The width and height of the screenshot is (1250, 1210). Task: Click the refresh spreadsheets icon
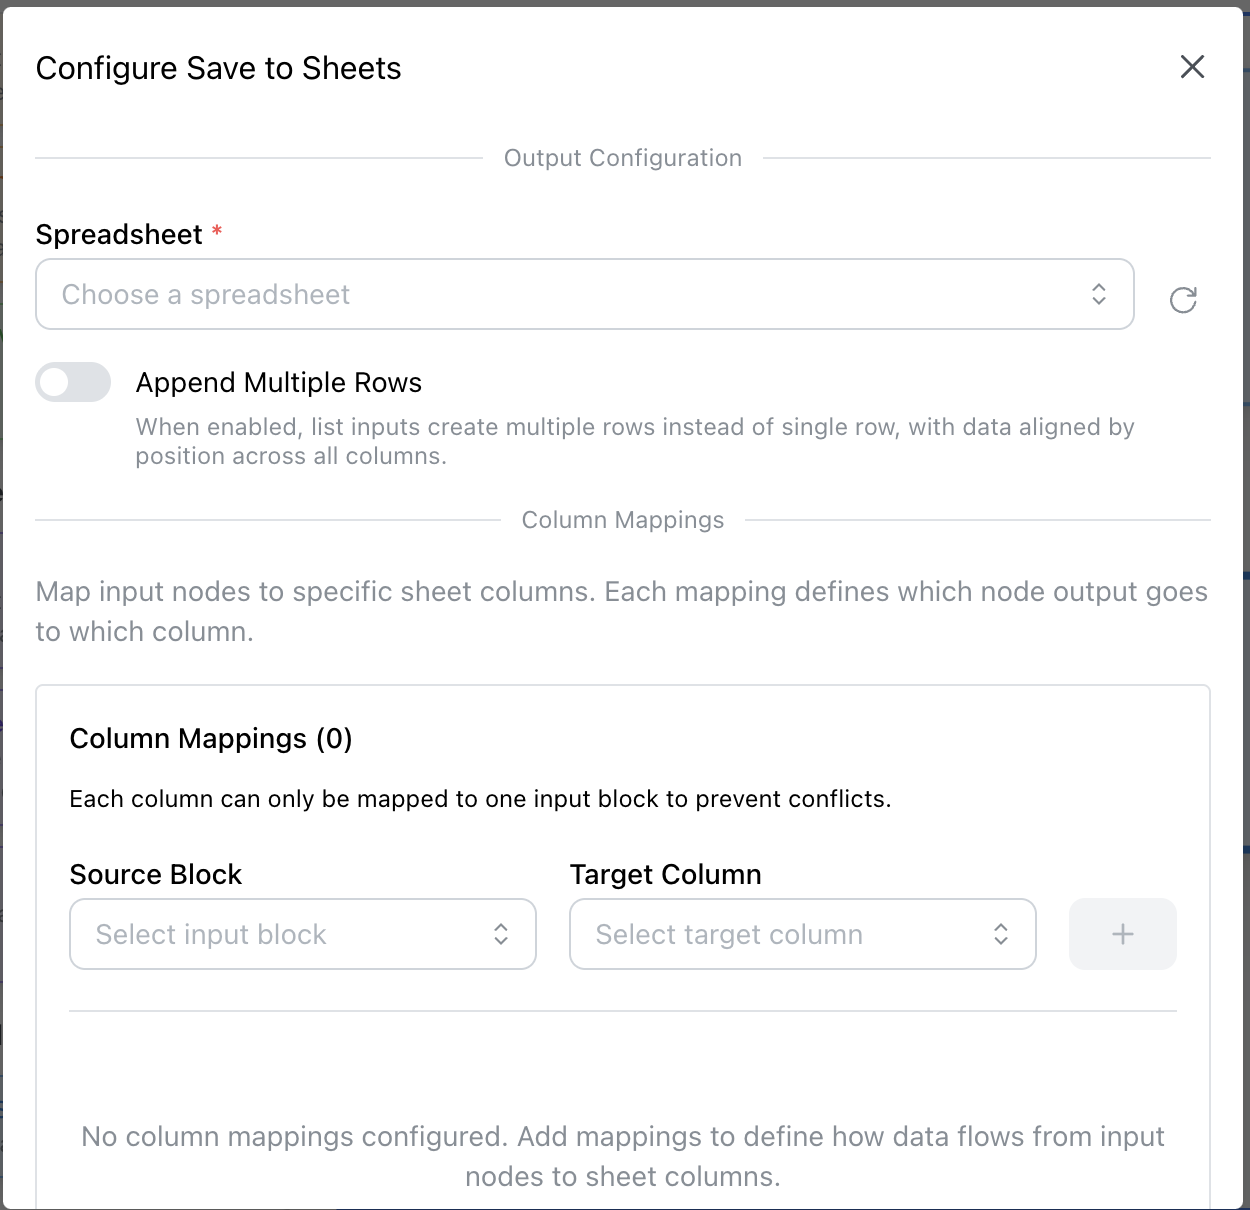click(1183, 299)
